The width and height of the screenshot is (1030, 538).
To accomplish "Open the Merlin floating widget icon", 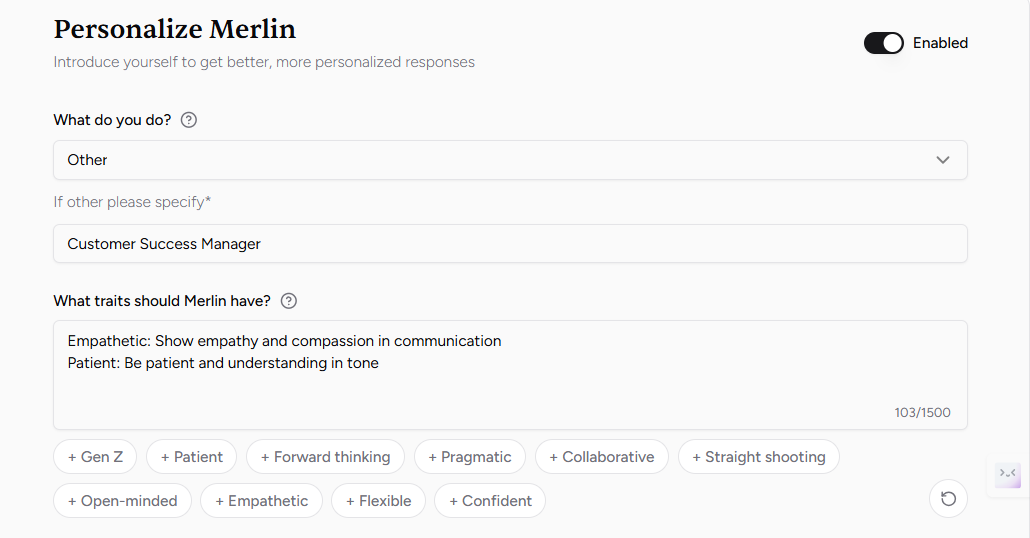I will 1008,474.
